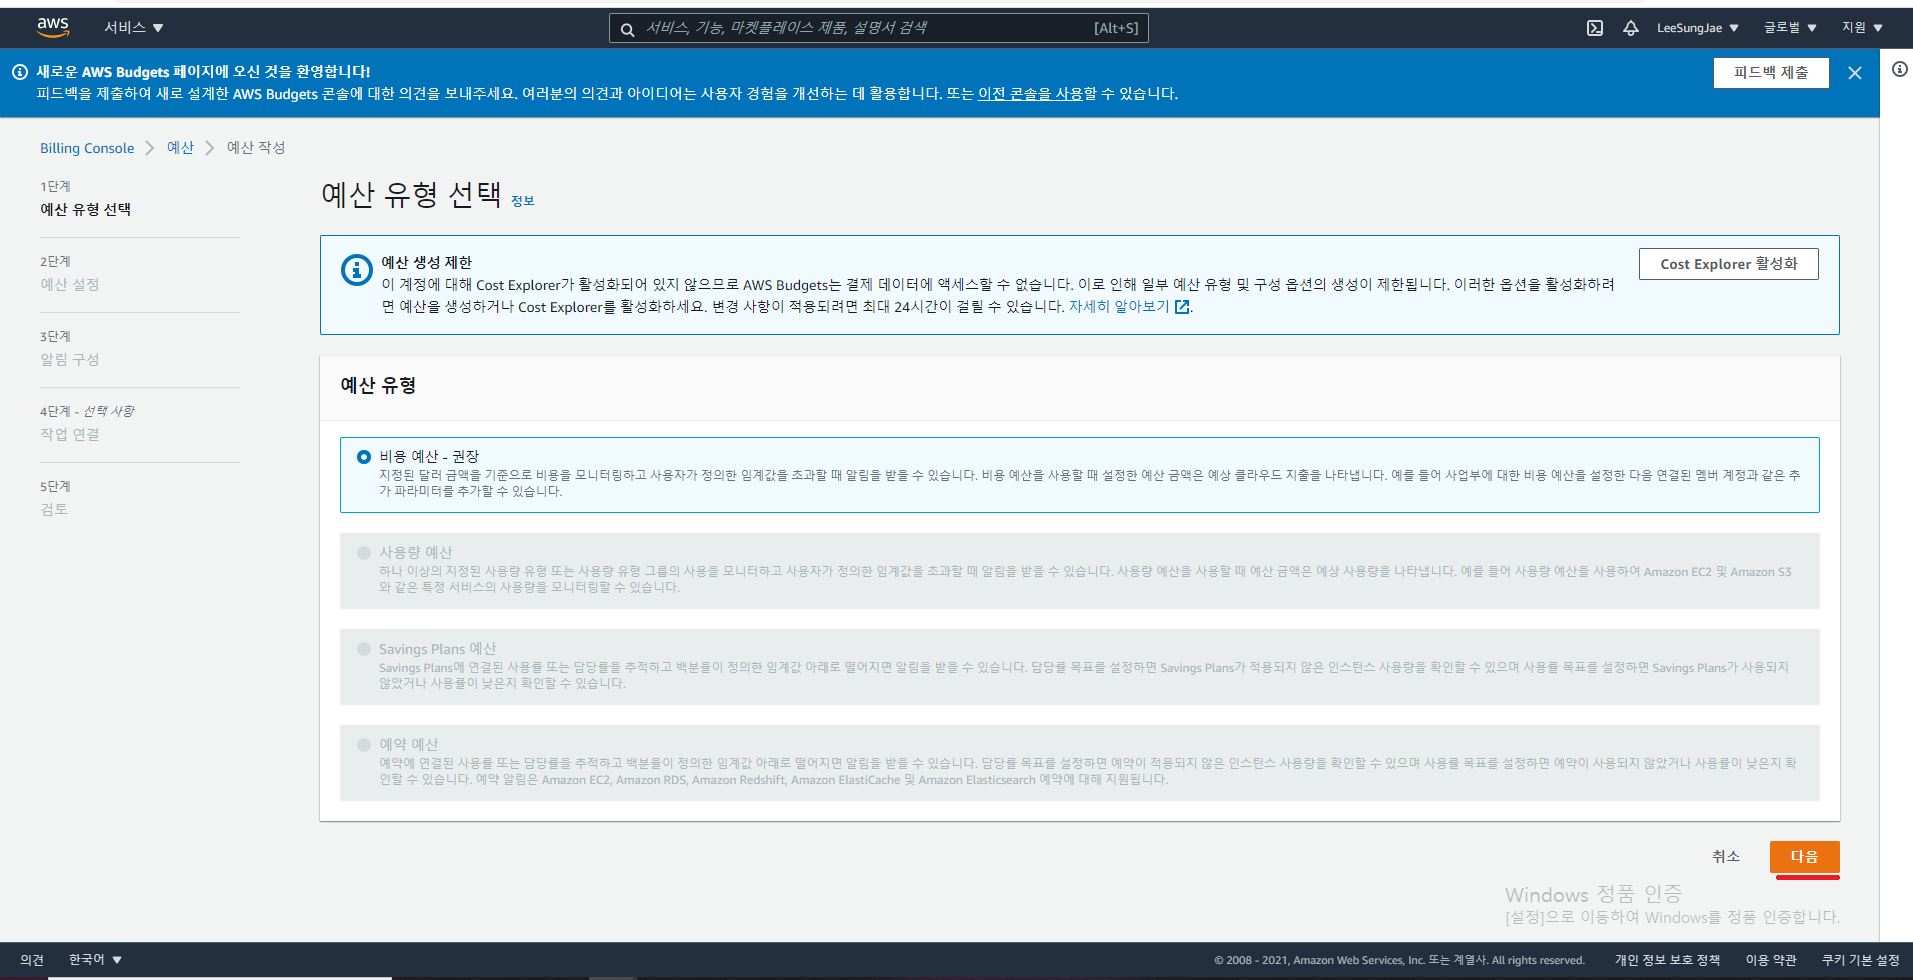This screenshot has height=980, width=1913.
Task: Click the external link icon after 자세히 알아보기
Action: (1182, 307)
